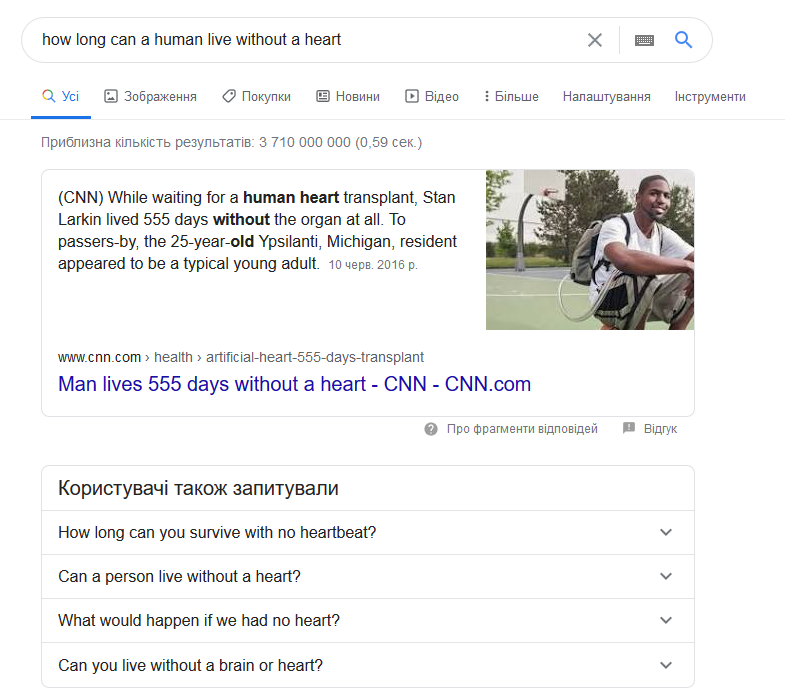Expand "How long can you survive with no heartbeat?"
Viewport: 785px width, 689px height.
pos(367,533)
